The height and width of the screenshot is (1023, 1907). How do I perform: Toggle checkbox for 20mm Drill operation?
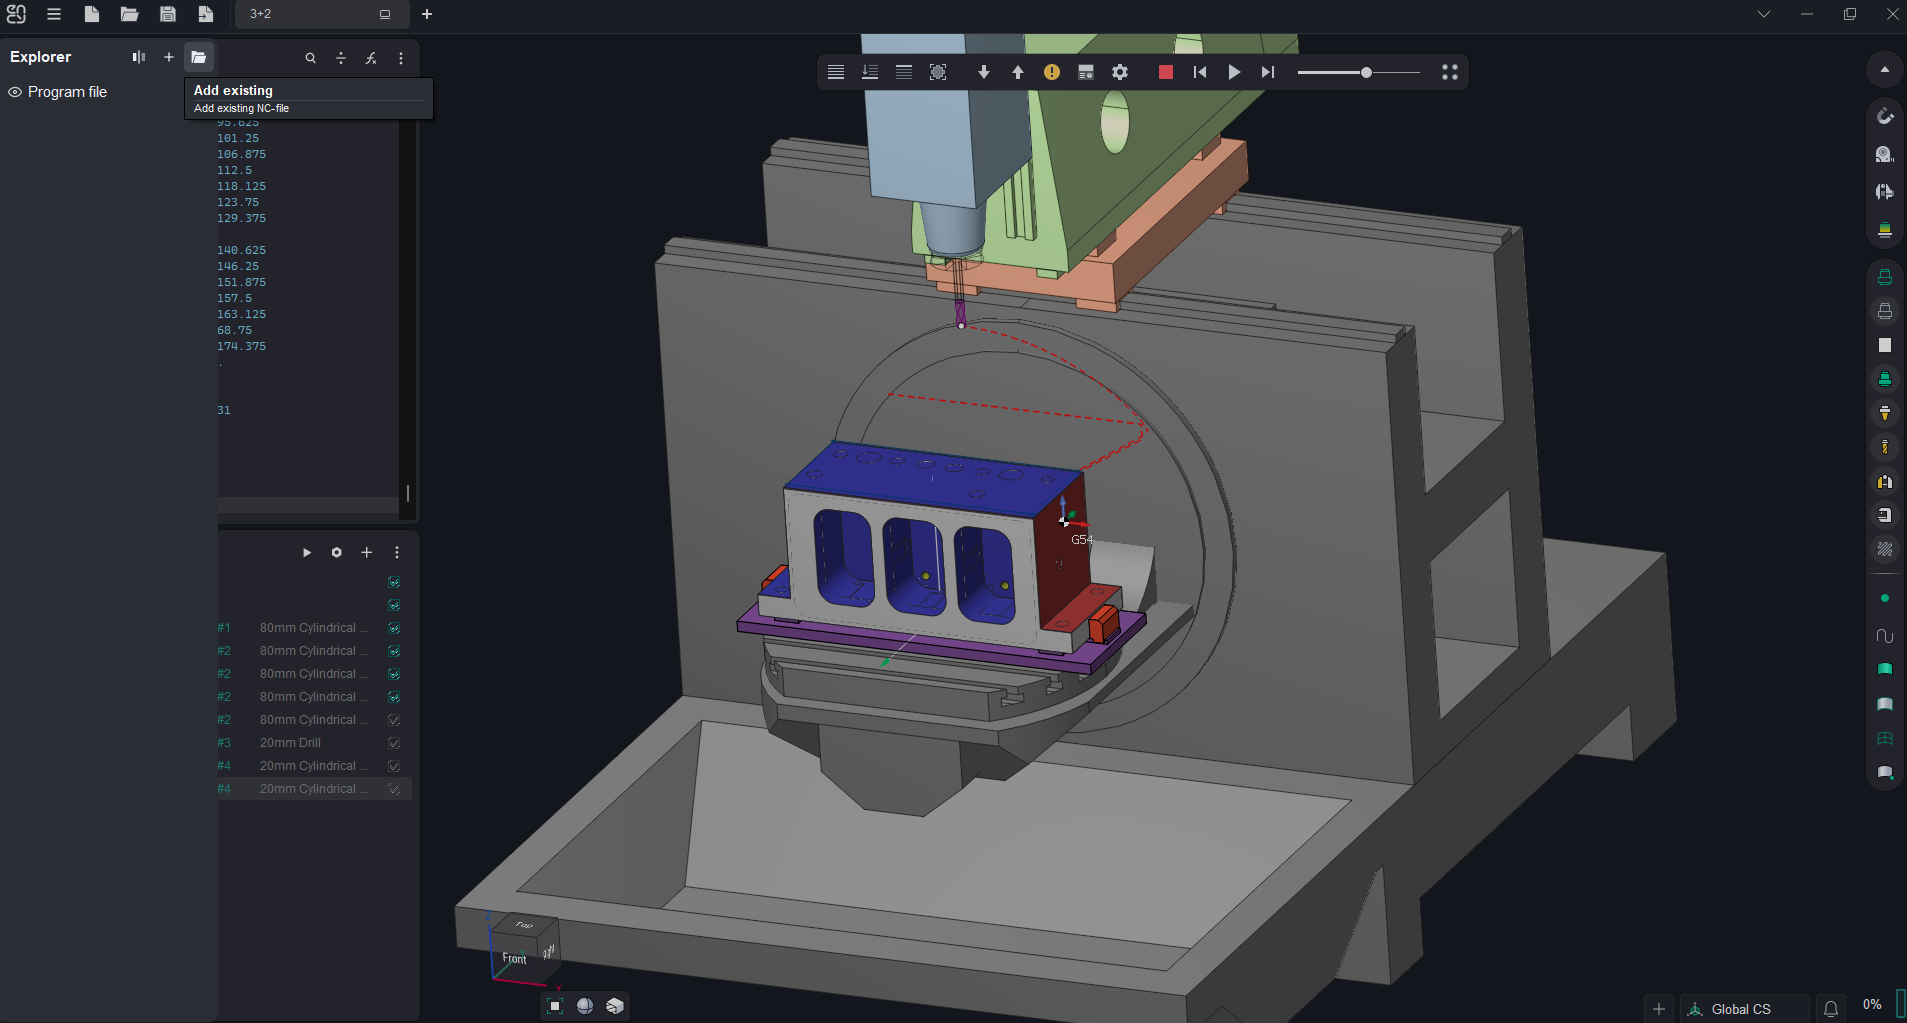coord(394,743)
